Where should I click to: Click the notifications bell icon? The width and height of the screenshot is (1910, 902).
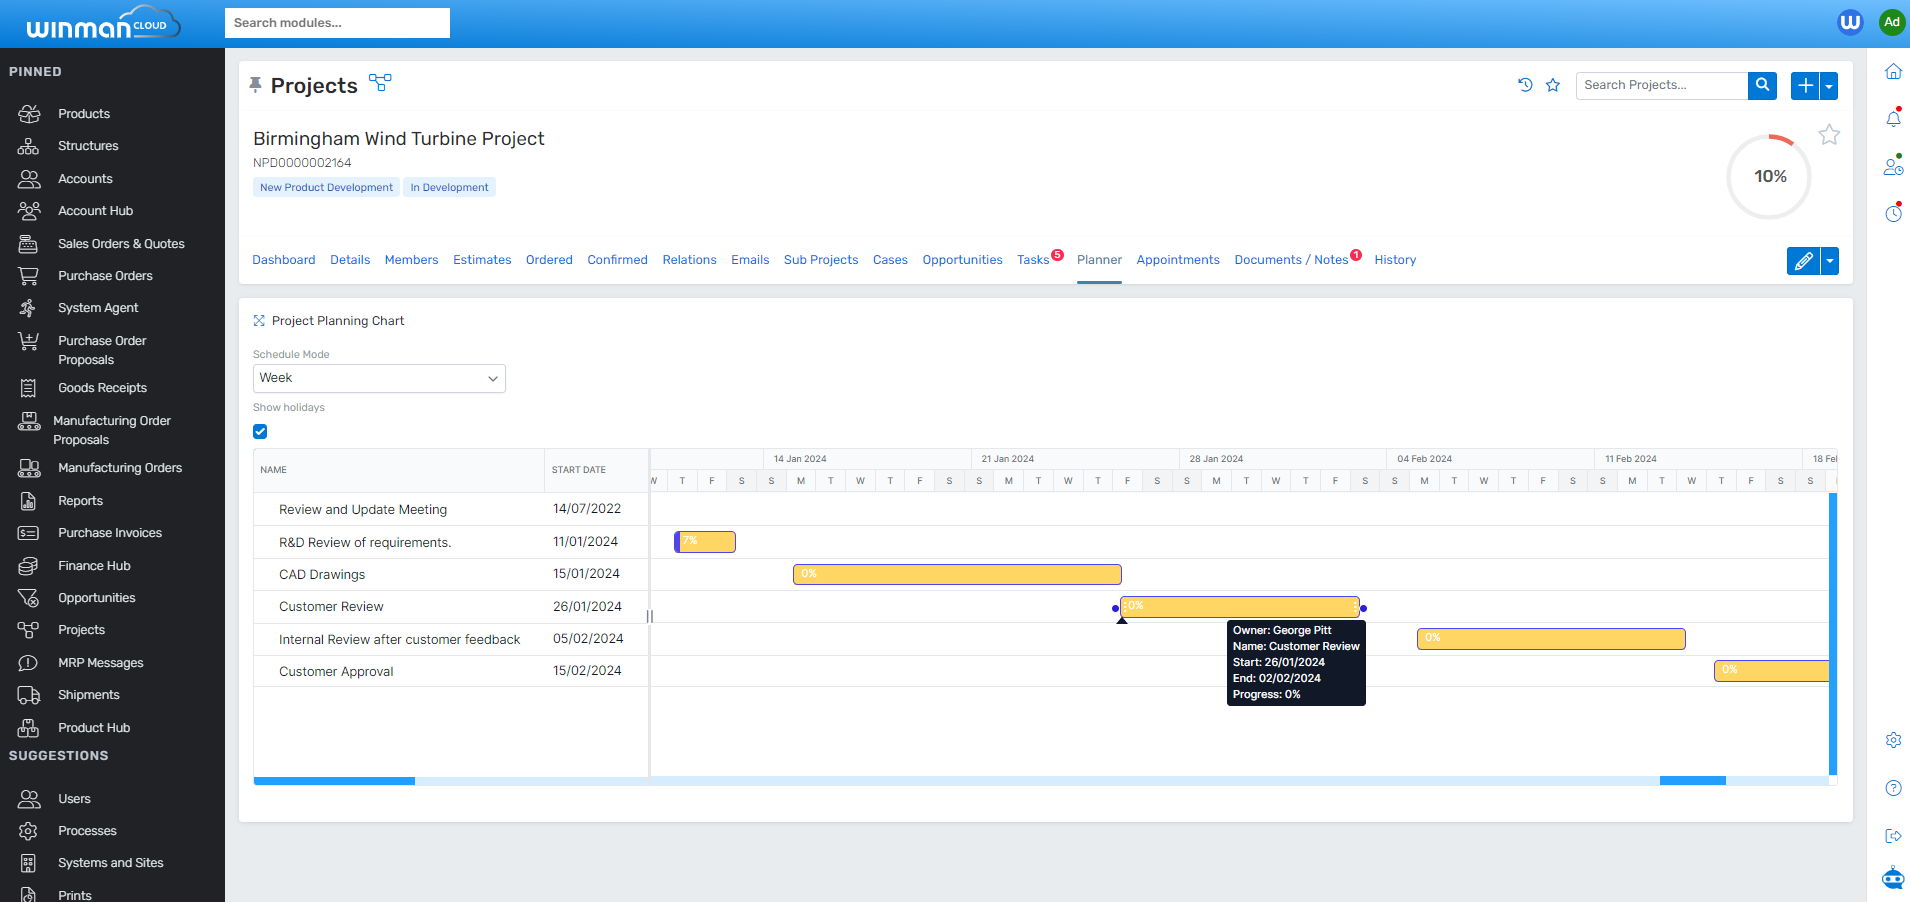click(x=1892, y=118)
